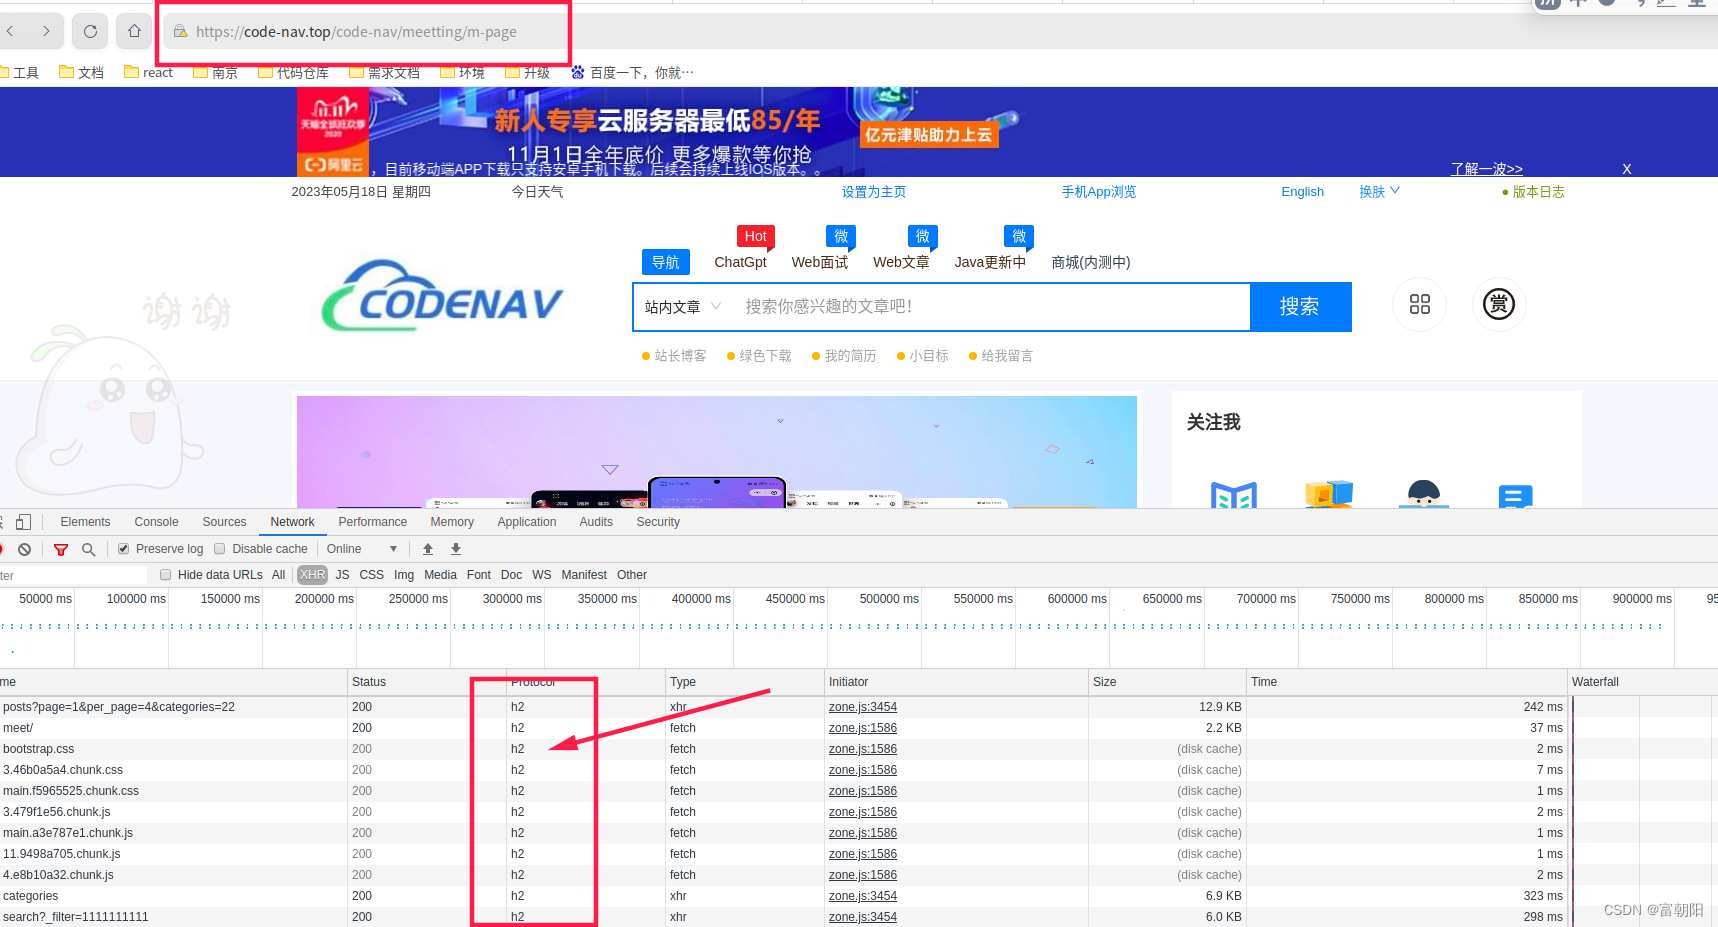Image resolution: width=1718 pixels, height=927 pixels.
Task: Switch to the Performance panel
Action: coord(373,522)
